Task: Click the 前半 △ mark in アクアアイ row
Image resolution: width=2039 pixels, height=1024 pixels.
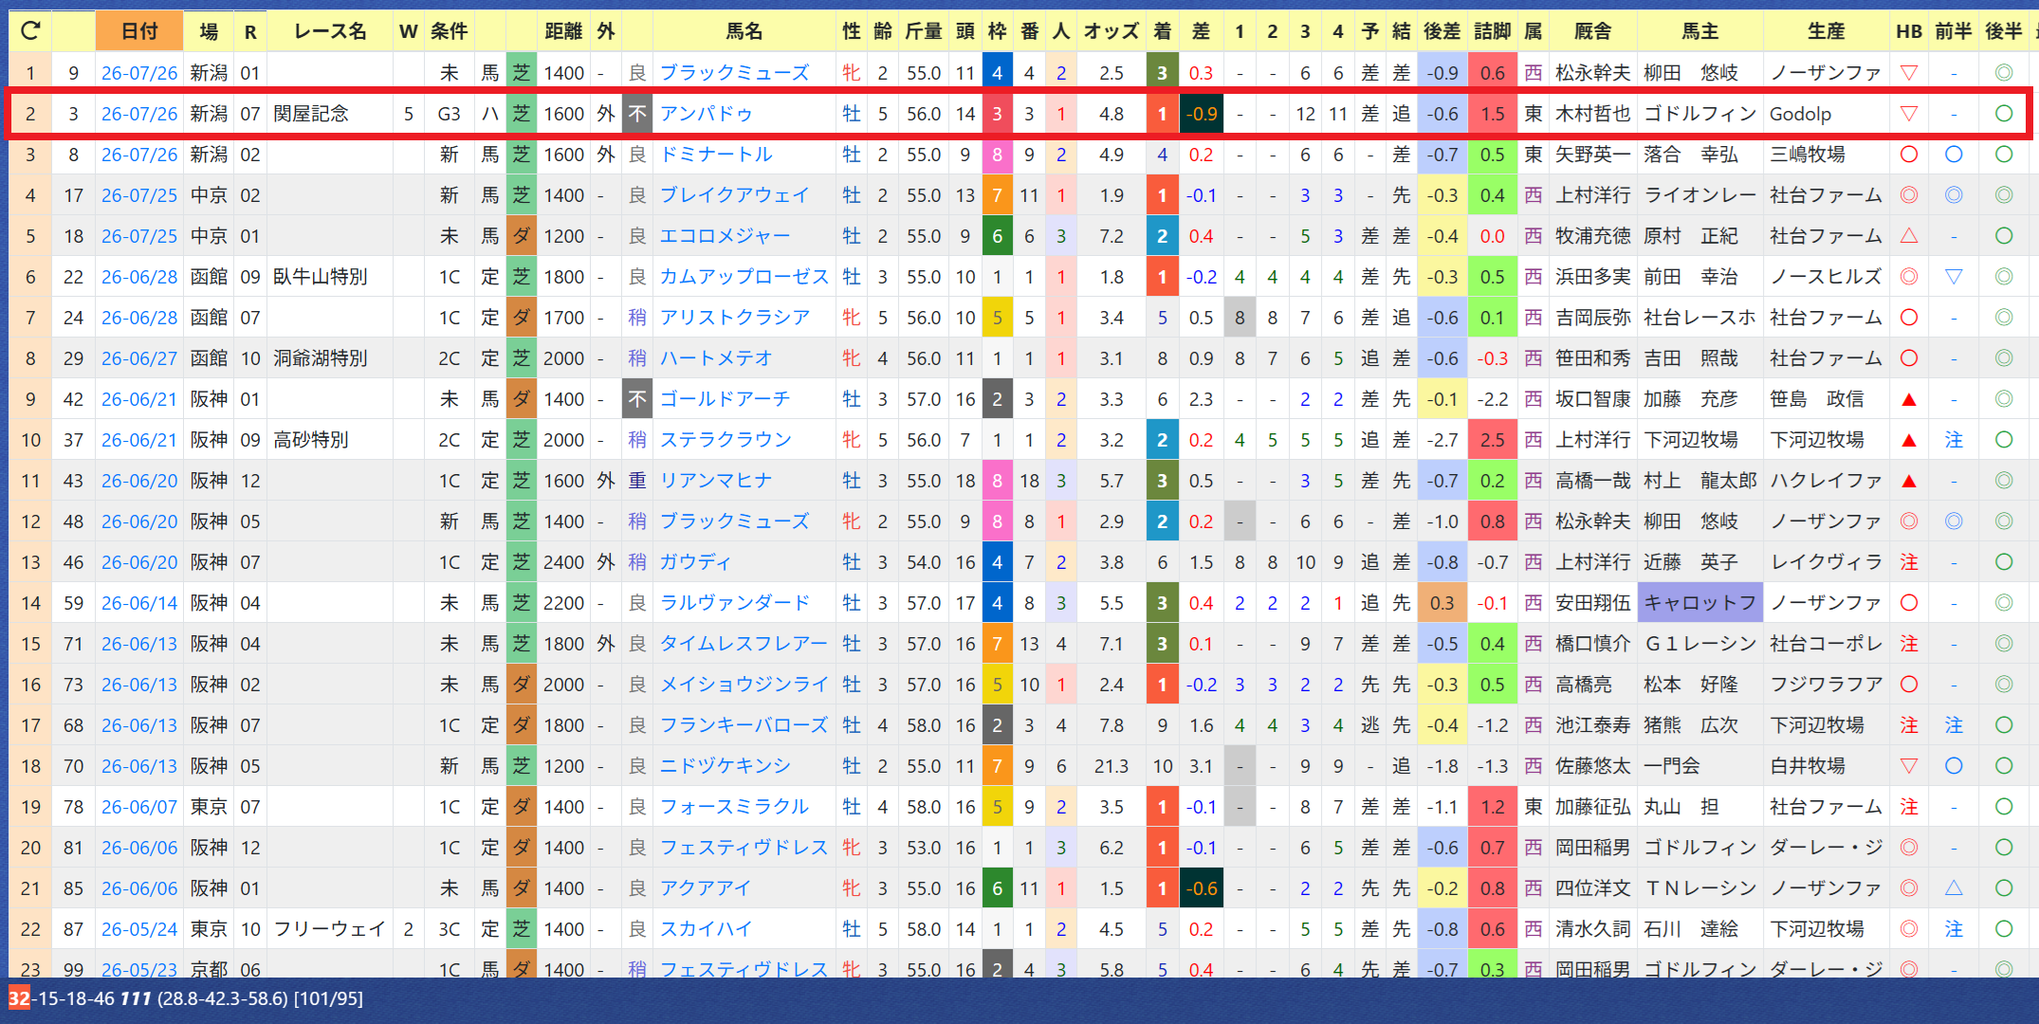Action: (x=1953, y=888)
